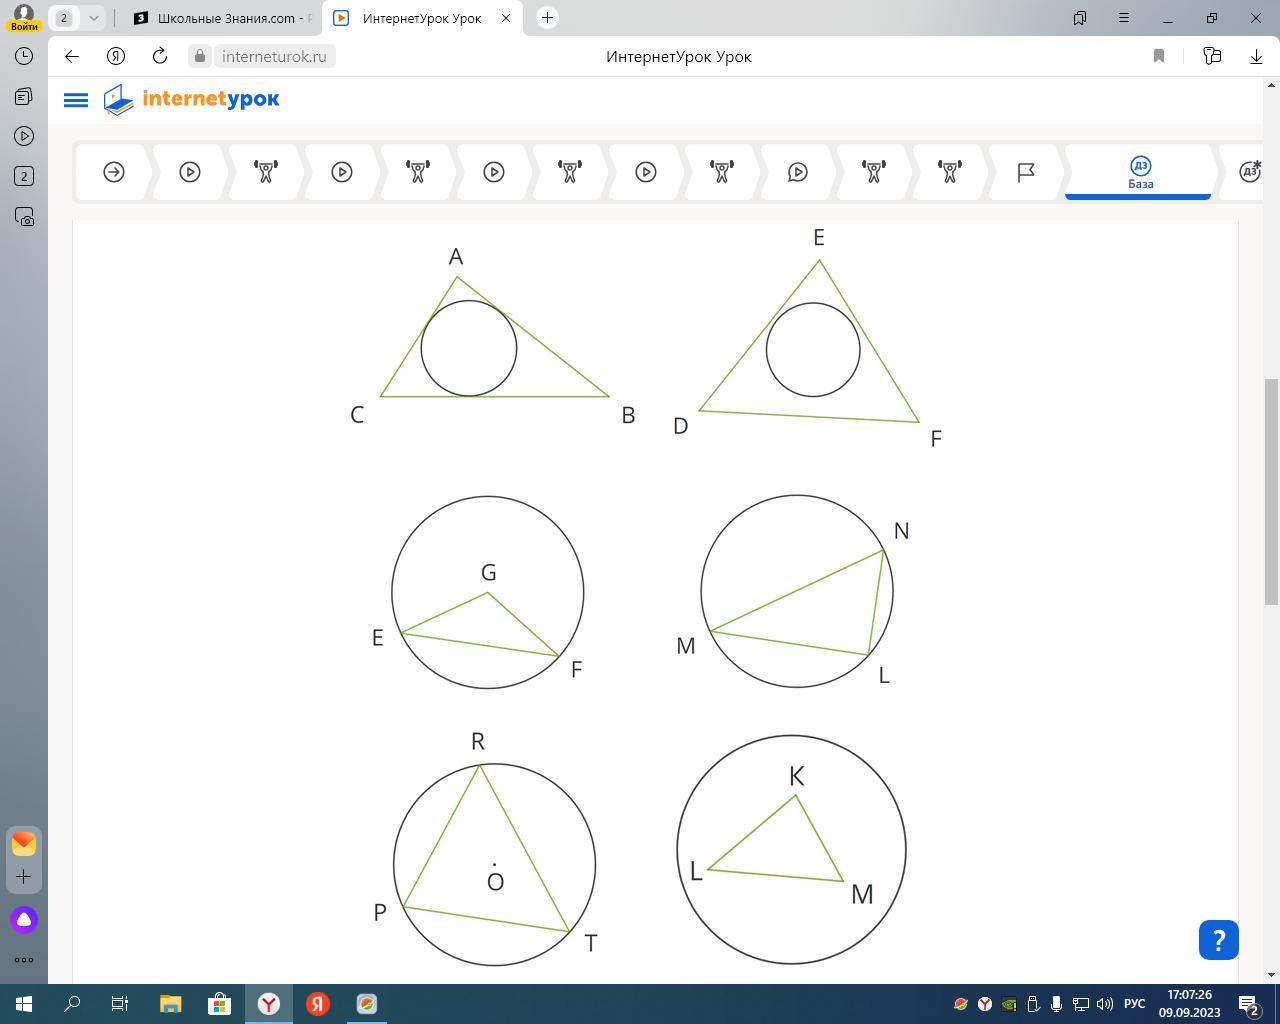The height and width of the screenshot is (1024, 1280).
Task: Select the ДЗ База tab
Action: (1140, 172)
